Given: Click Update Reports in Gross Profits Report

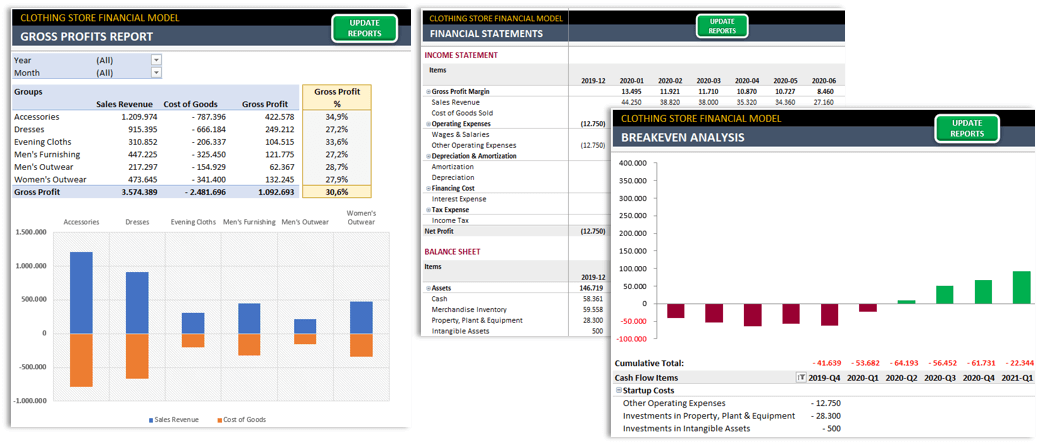Looking at the screenshot, I should coord(364,28).
